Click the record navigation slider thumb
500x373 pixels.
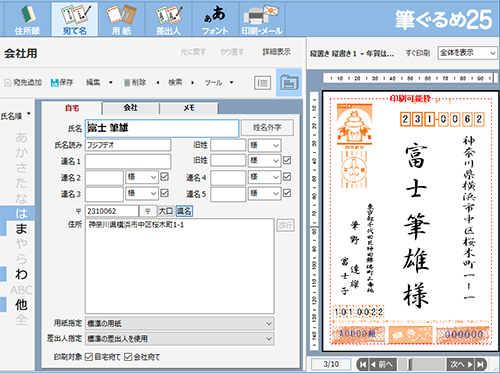click(410, 364)
